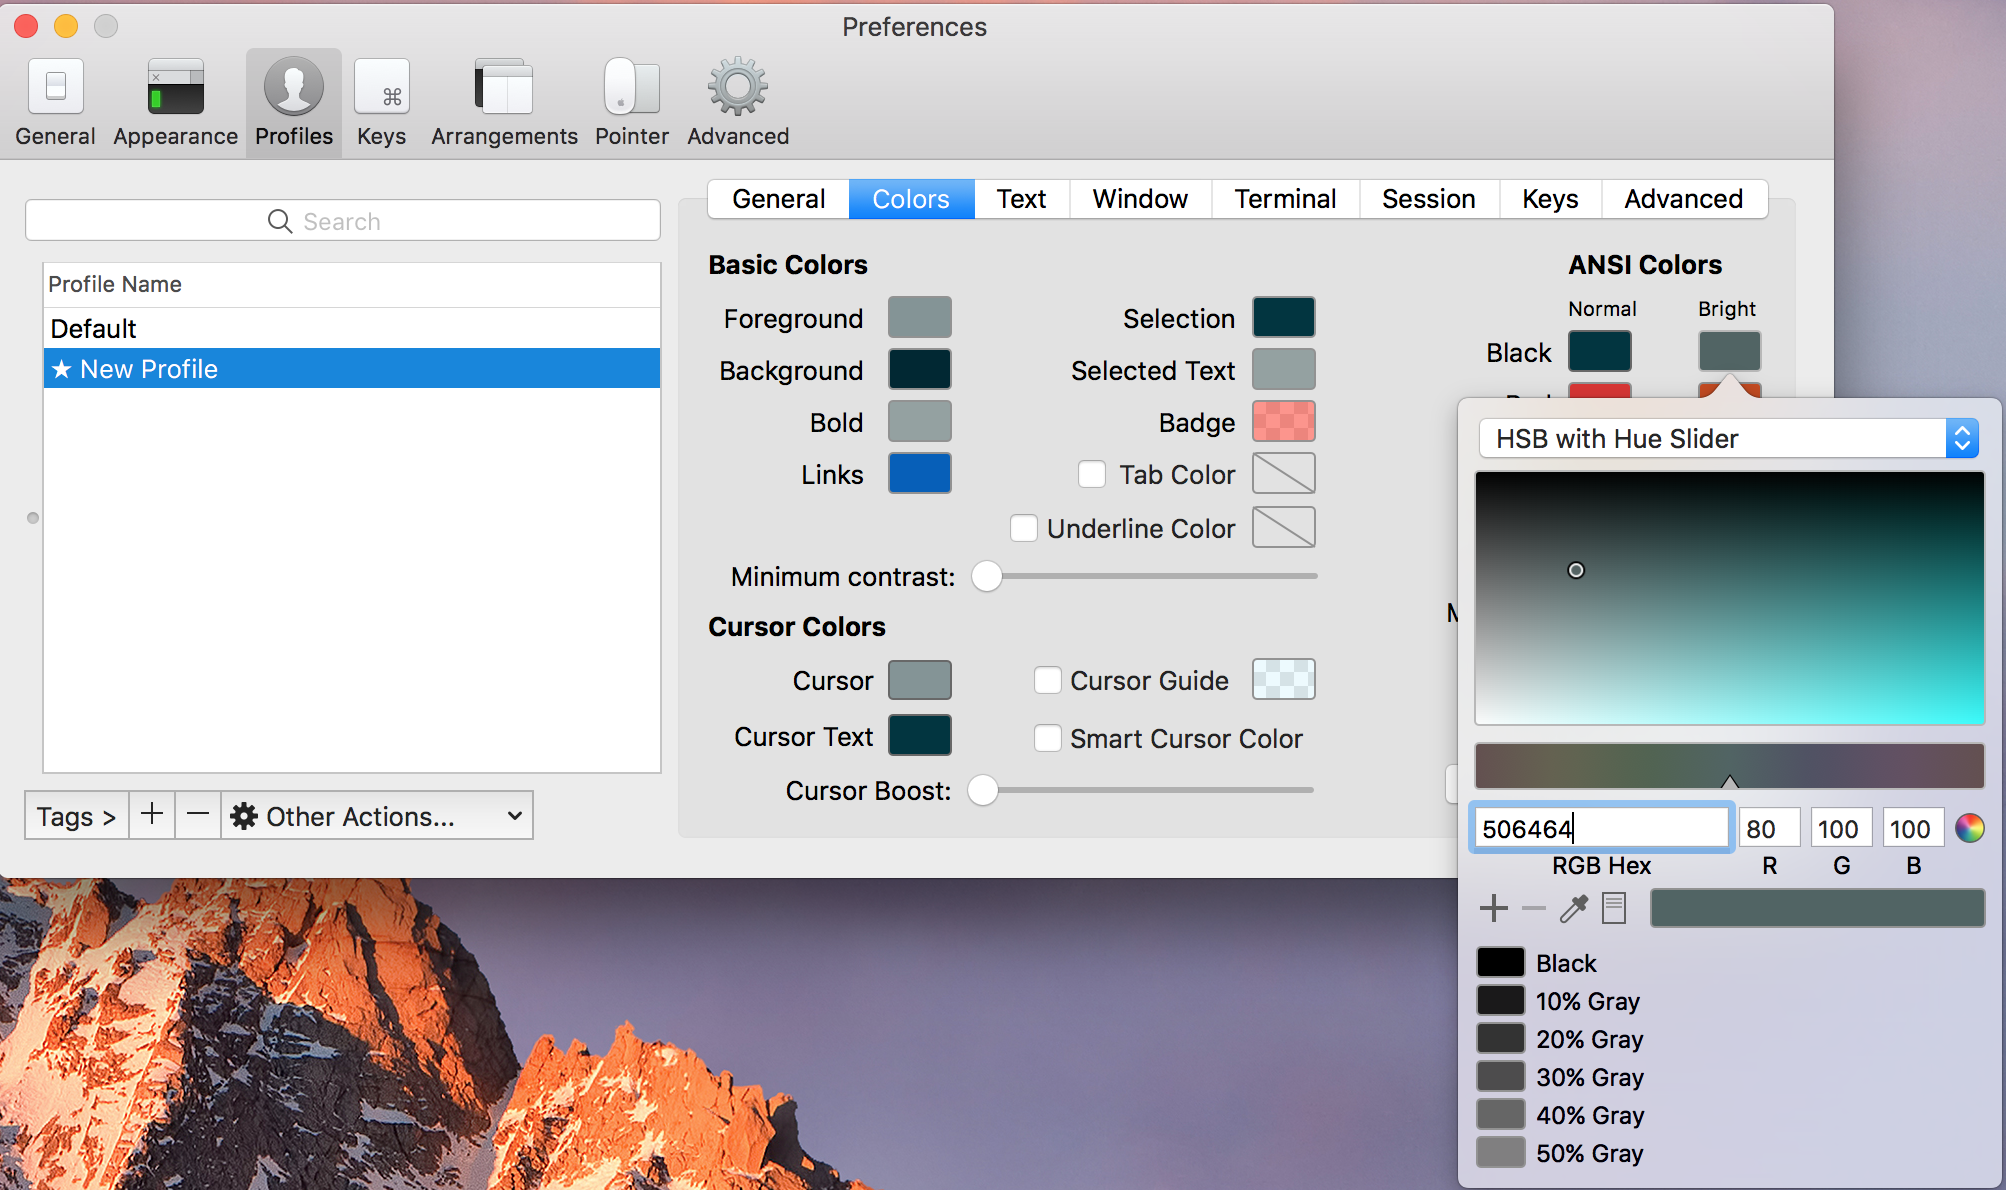
Task: Click the color wheel icon beside B field
Action: [1969, 828]
